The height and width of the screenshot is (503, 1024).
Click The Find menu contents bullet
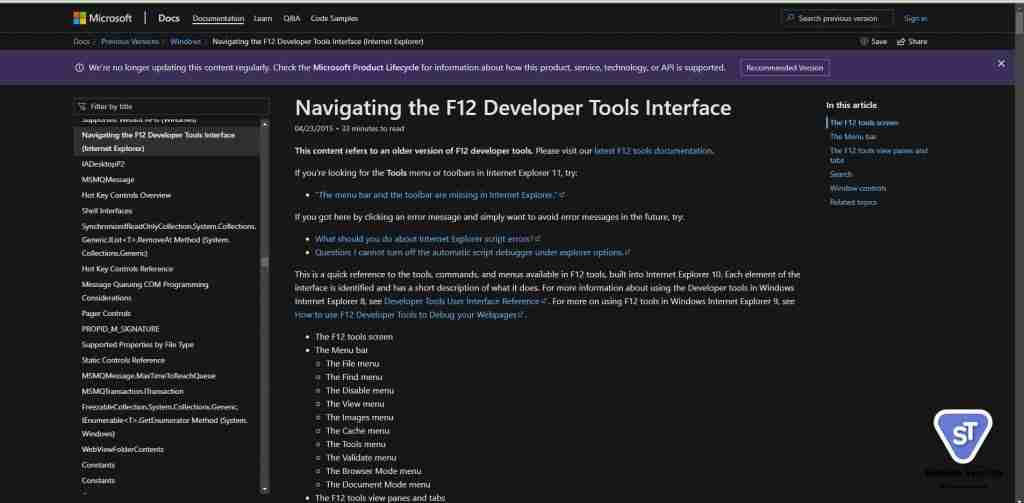(354, 378)
